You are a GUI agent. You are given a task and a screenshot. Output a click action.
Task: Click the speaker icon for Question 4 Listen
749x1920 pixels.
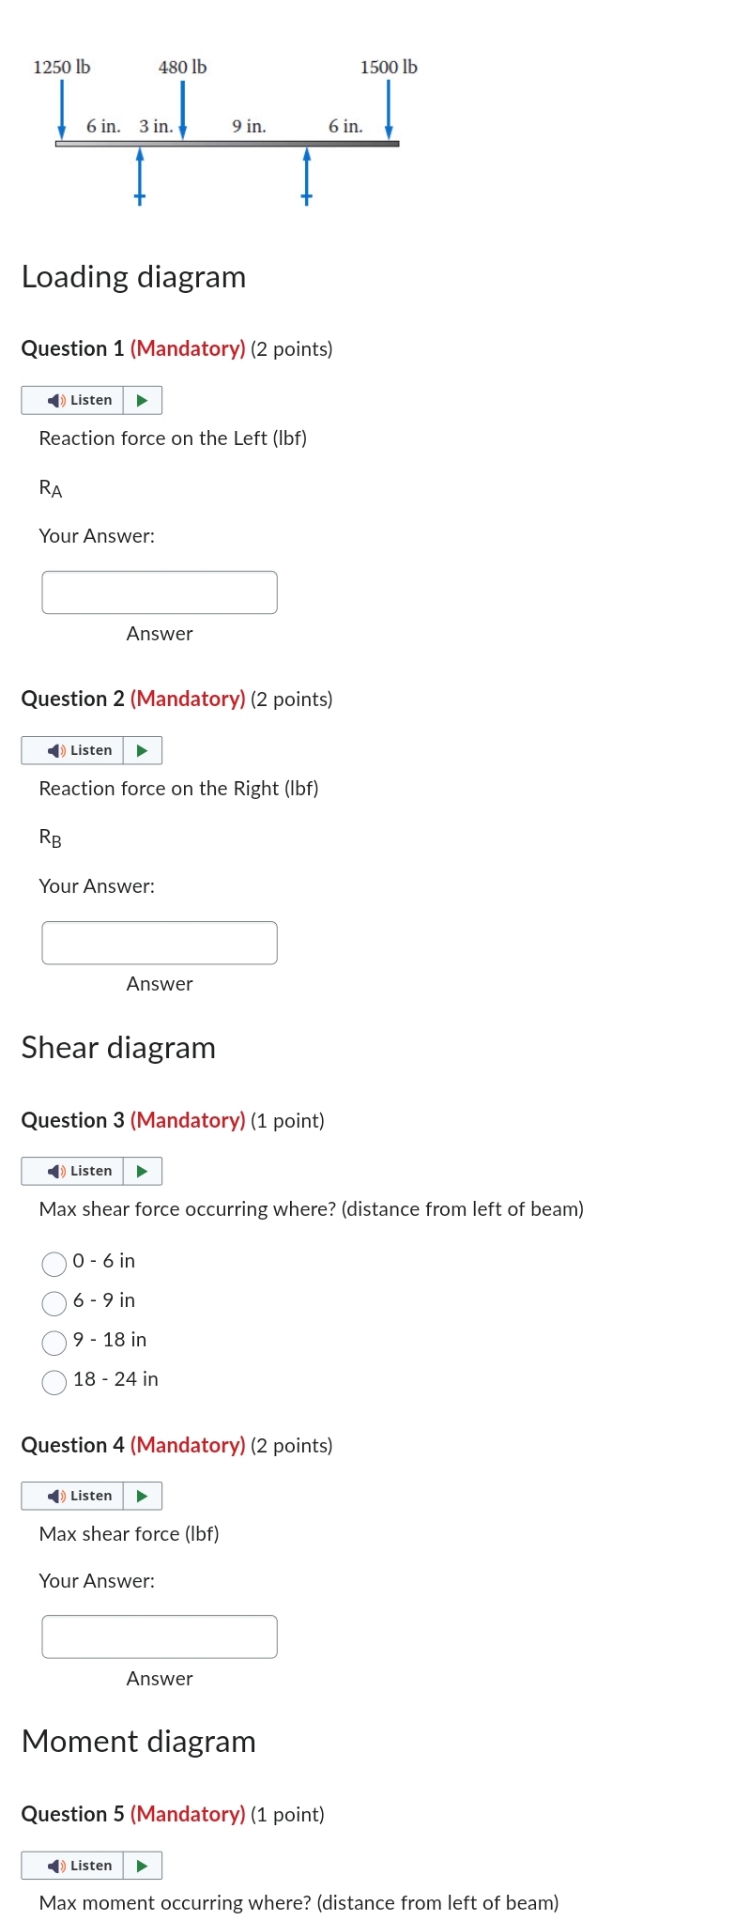point(55,1495)
